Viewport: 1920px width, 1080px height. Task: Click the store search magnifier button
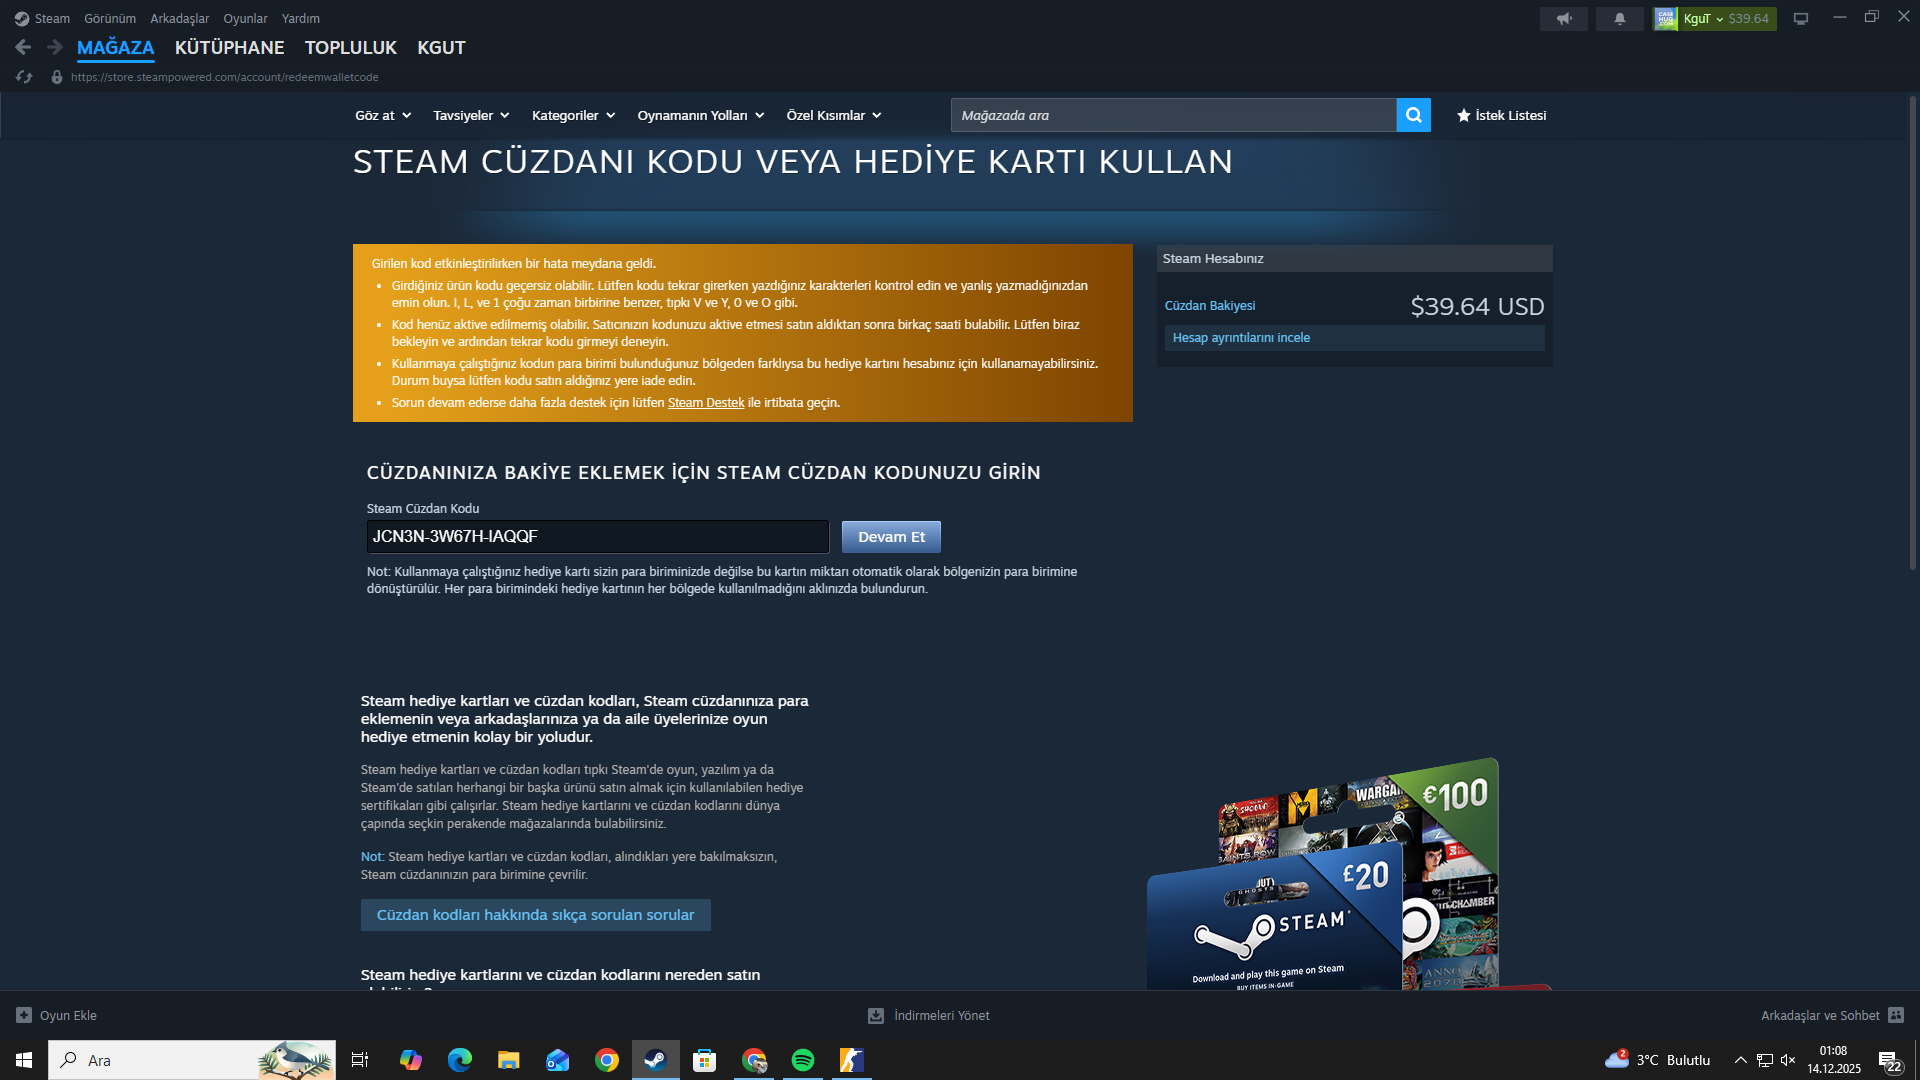(x=1414, y=115)
